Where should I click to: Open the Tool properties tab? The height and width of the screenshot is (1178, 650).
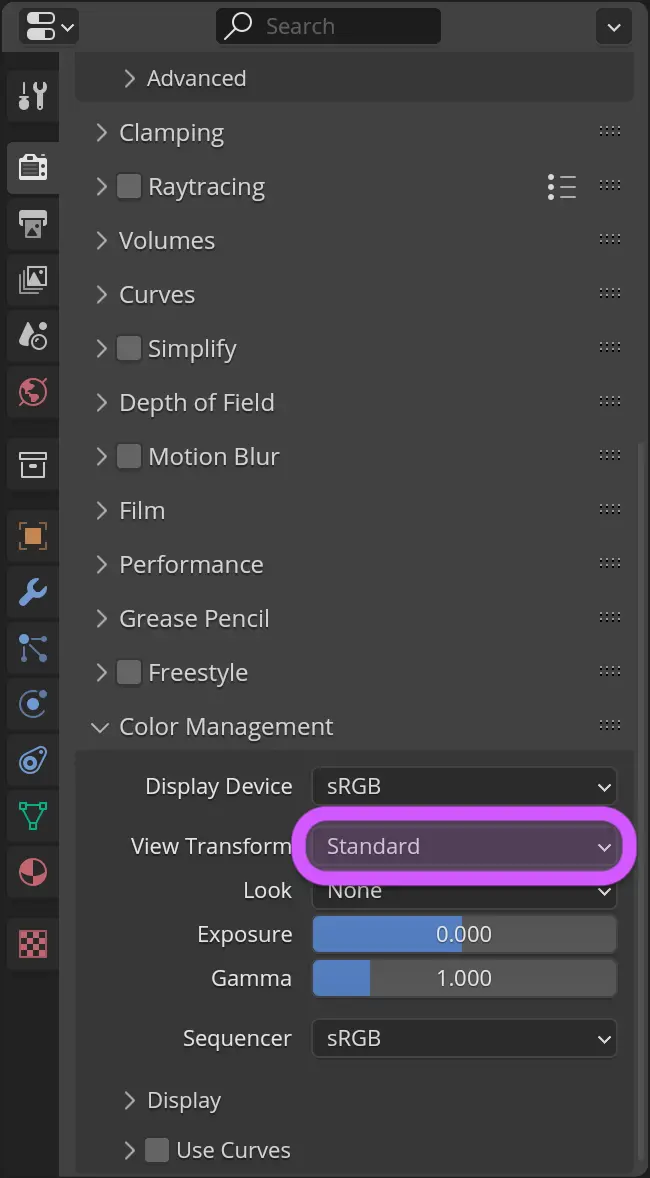click(32, 95)
